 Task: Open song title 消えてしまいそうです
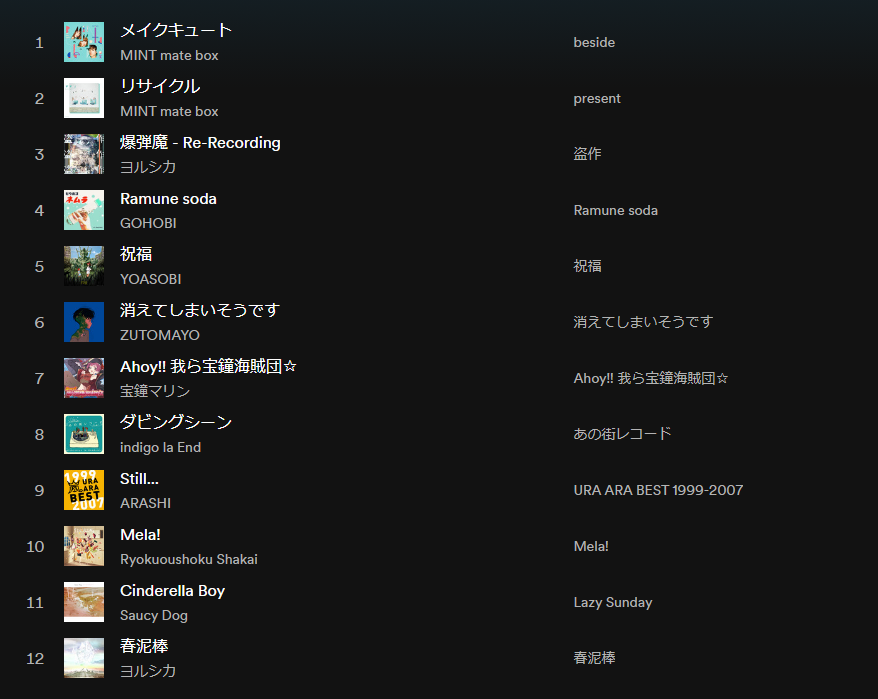(200, 310)
